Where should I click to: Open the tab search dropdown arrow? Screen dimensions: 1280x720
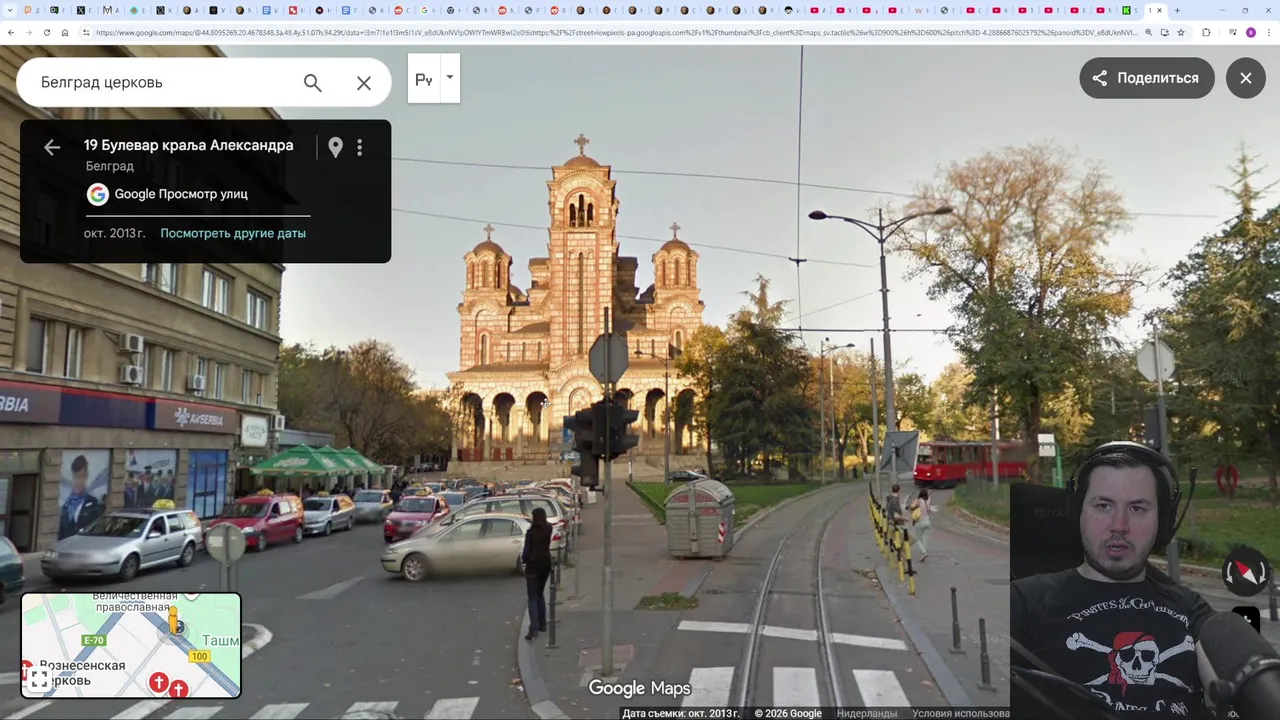click(x=10, y=10)
